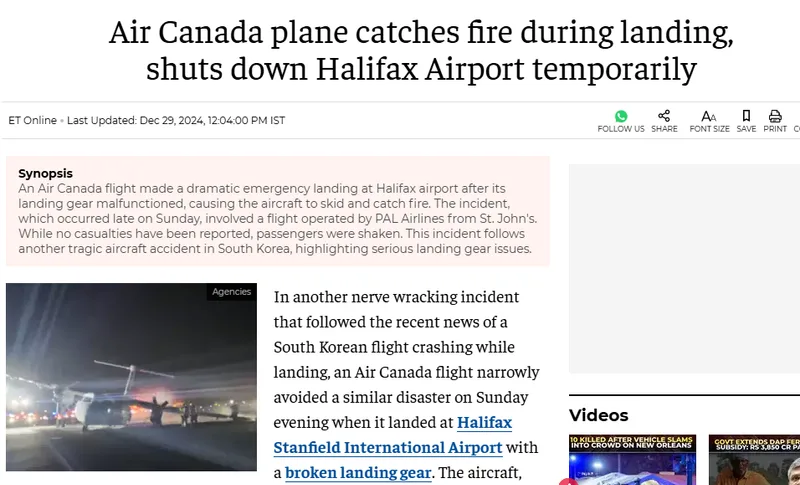Click the Synopsis summary box
This screenshot has height=485, width=800.
(278, 211)
